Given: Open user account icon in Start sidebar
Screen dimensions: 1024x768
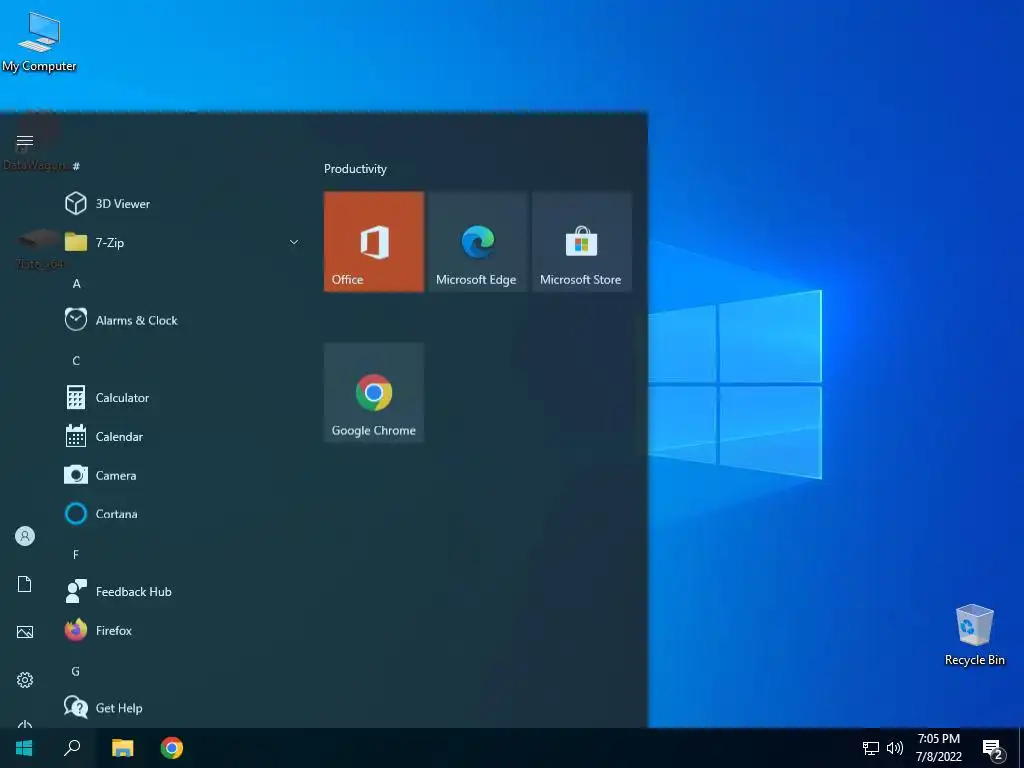Looking at the screenshot, I should [25, 536].
